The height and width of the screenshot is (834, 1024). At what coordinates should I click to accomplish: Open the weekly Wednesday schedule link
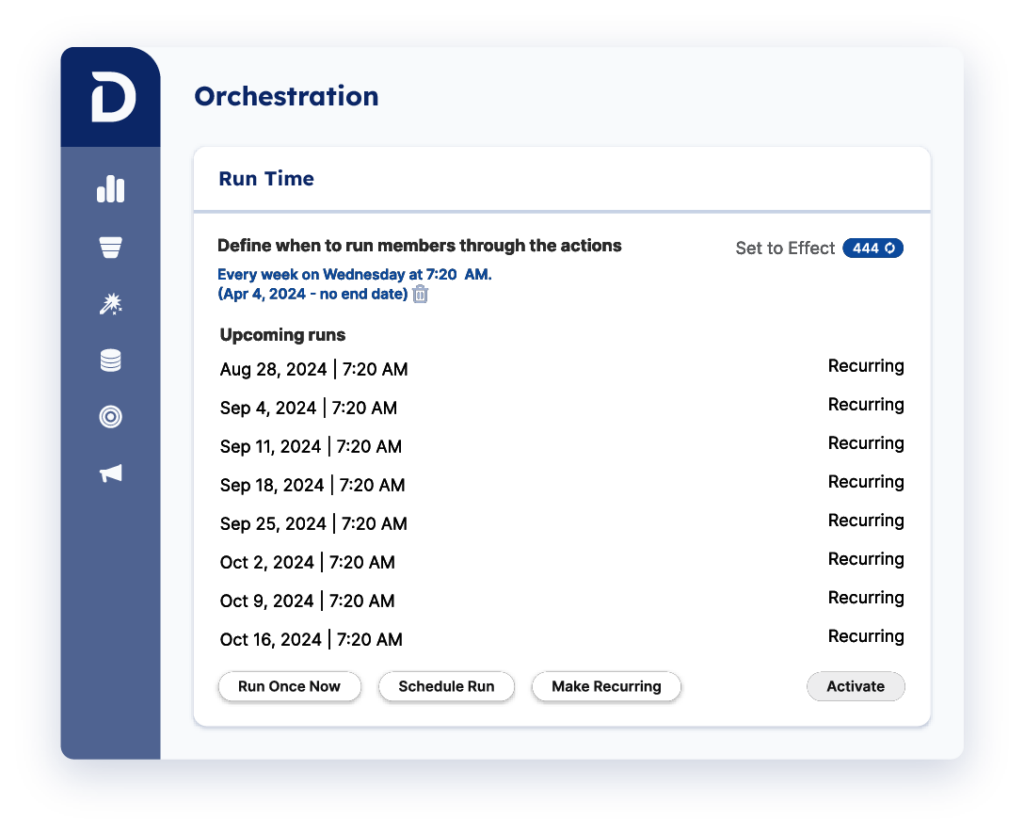(355, 274)
